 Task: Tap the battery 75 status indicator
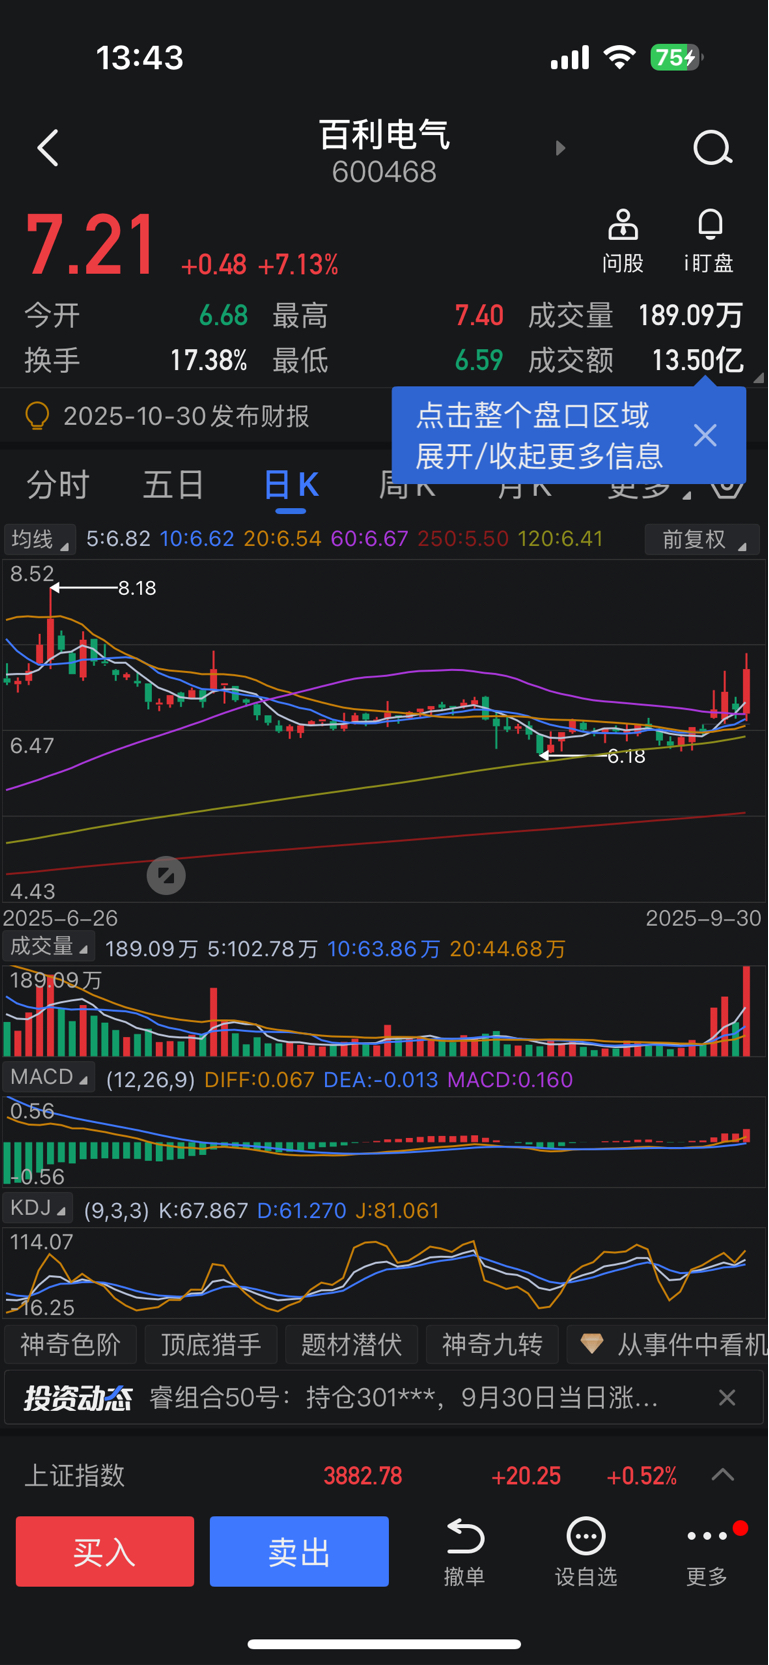point(675,57)
